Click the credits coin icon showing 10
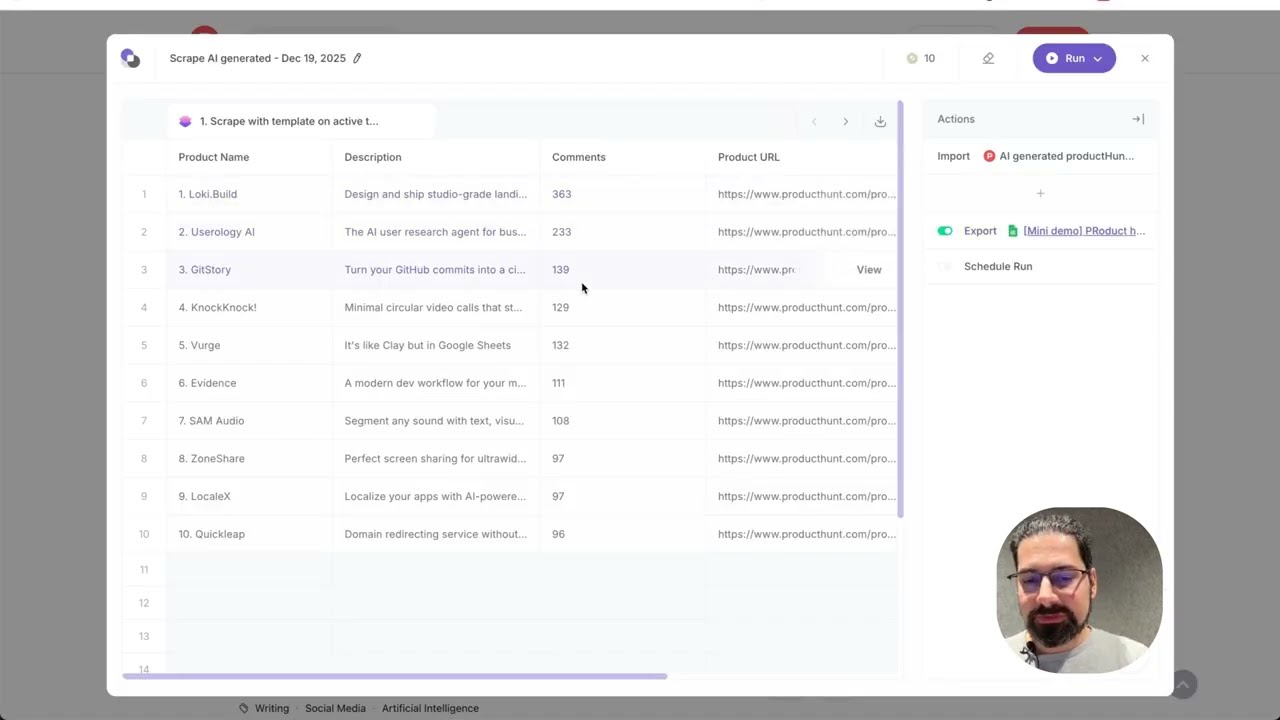 click(912, 58)
